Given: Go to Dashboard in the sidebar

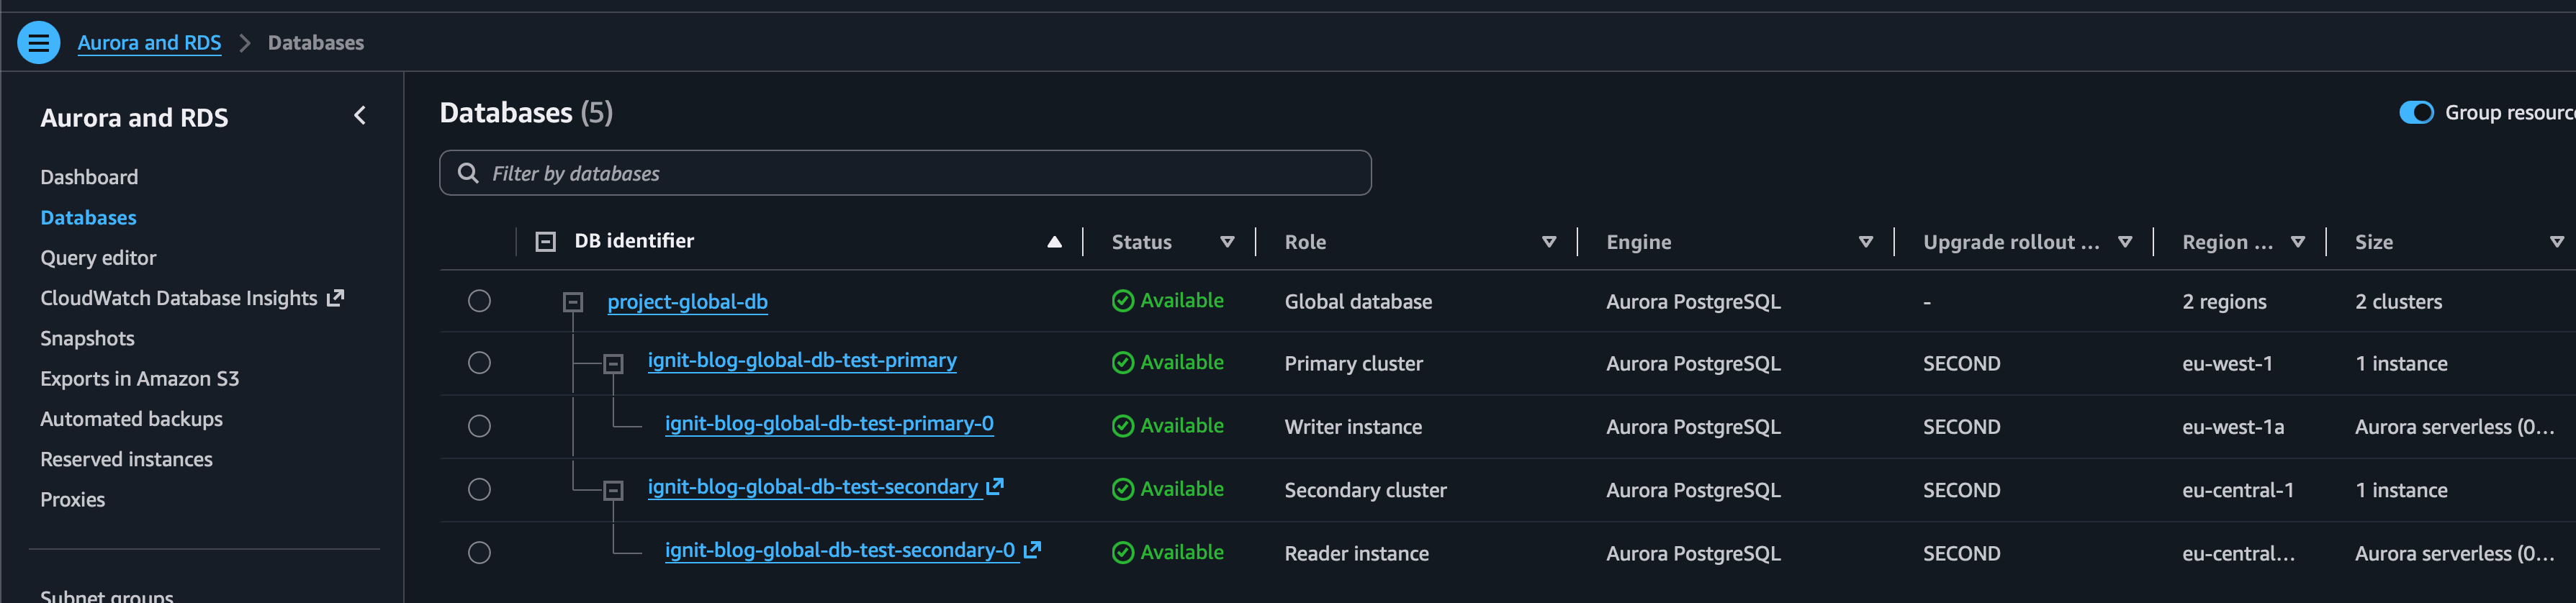Looking at the screenshot, I should tap(89, 177).
